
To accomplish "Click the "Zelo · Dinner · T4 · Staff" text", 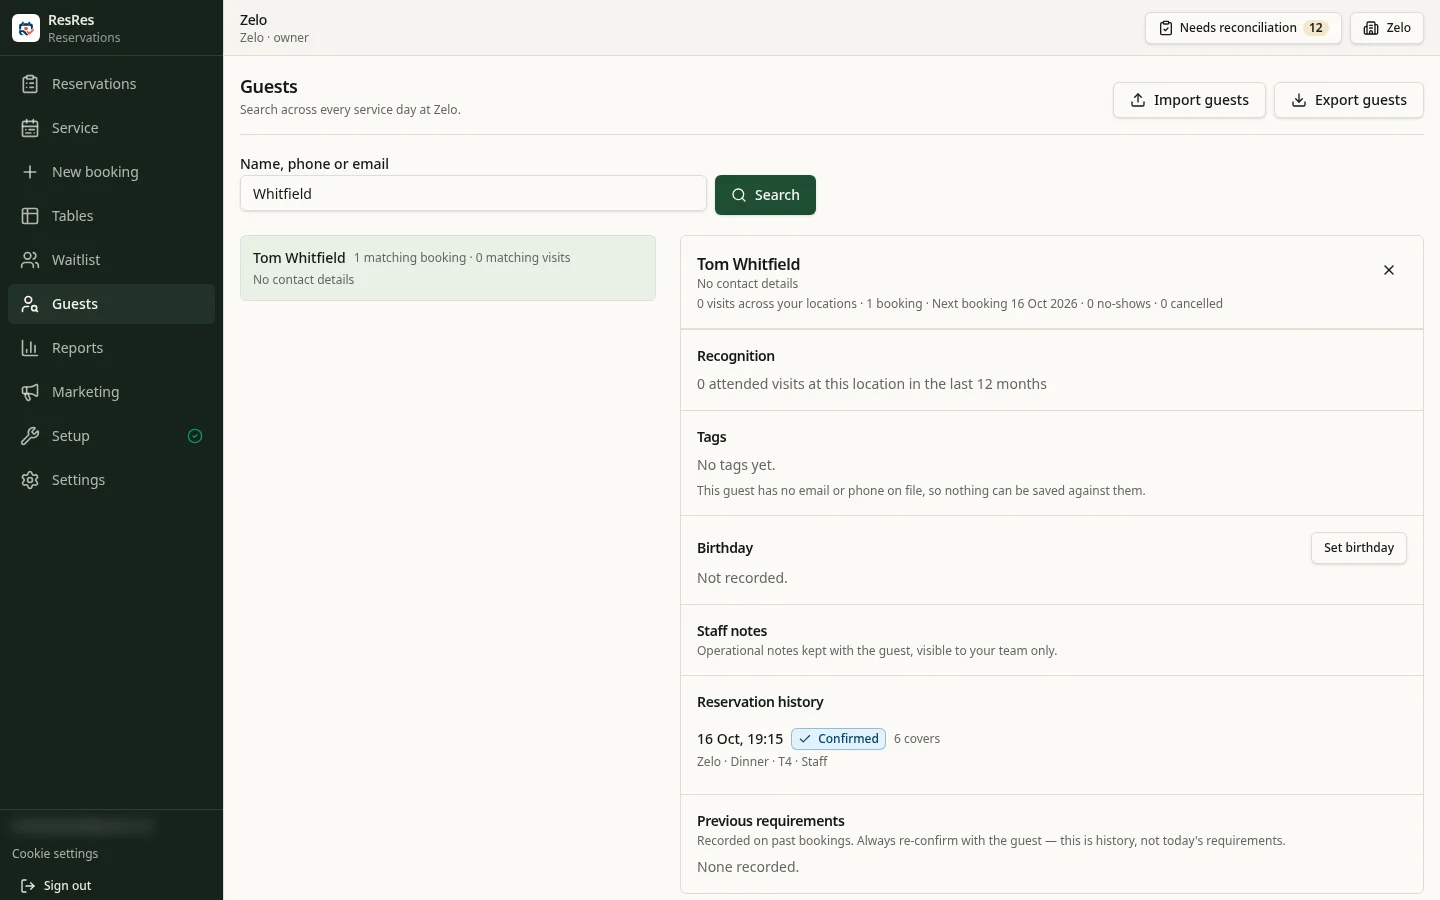I will point(762,762).
